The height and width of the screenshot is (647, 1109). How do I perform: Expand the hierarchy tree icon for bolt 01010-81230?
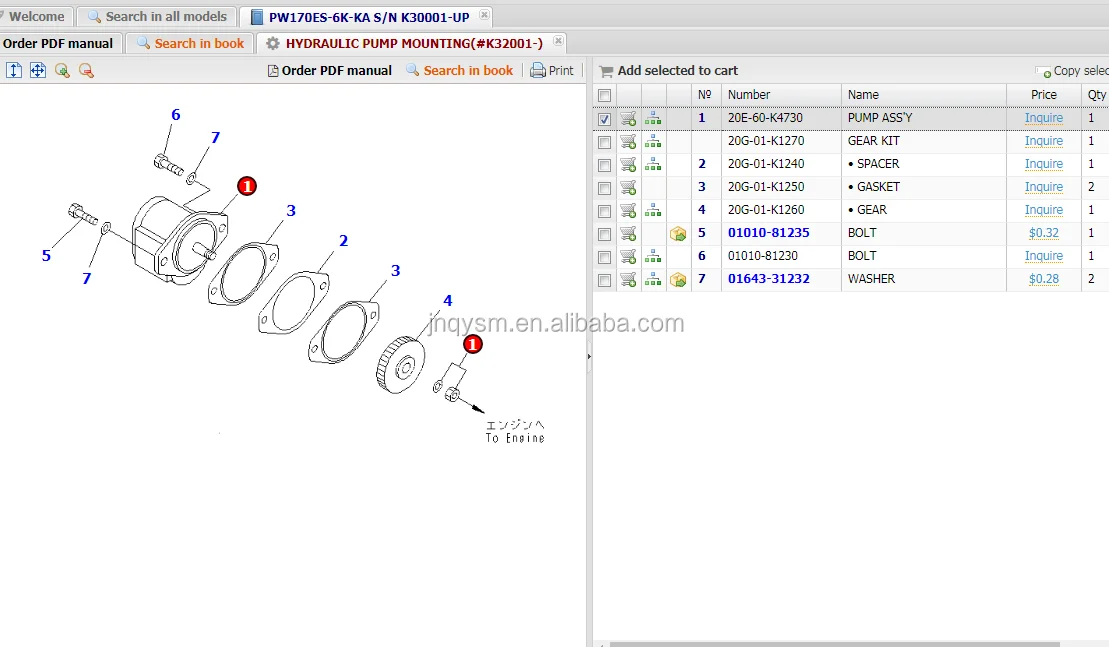pyautogui.click(x=653, y=257)
